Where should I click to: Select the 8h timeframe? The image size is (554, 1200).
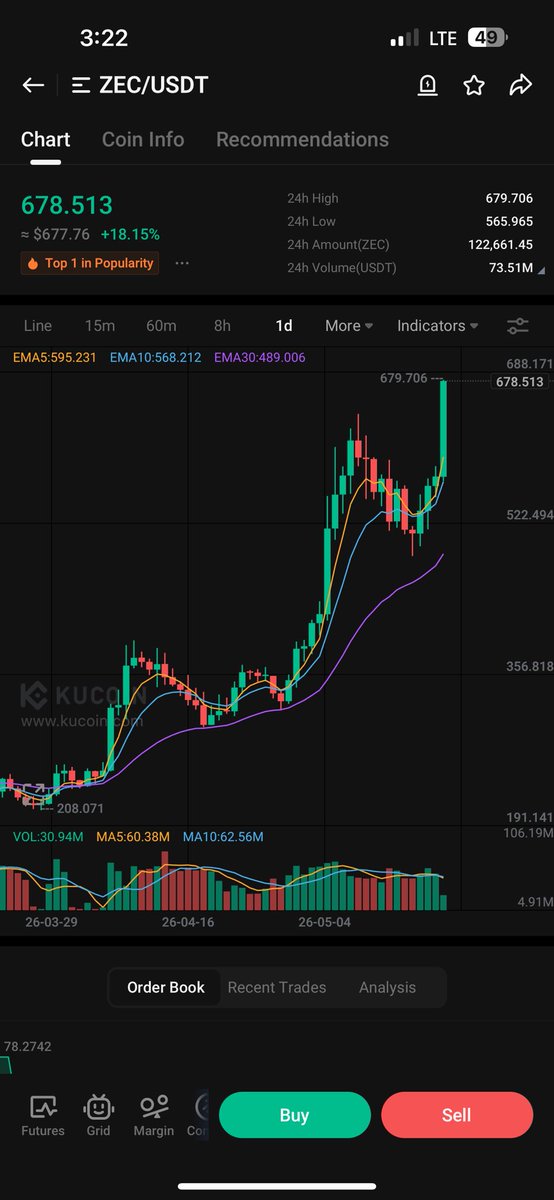(222, 326)
